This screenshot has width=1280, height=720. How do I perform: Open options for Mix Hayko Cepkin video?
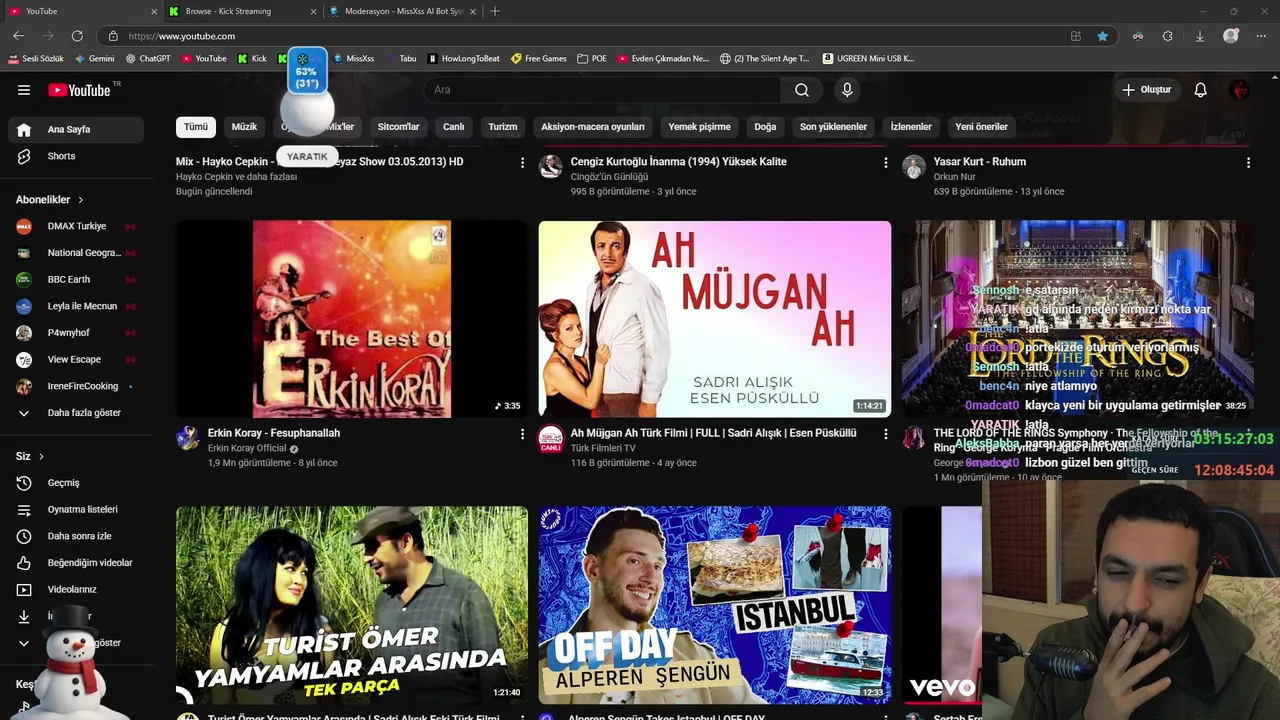click(x=522, y=162)
